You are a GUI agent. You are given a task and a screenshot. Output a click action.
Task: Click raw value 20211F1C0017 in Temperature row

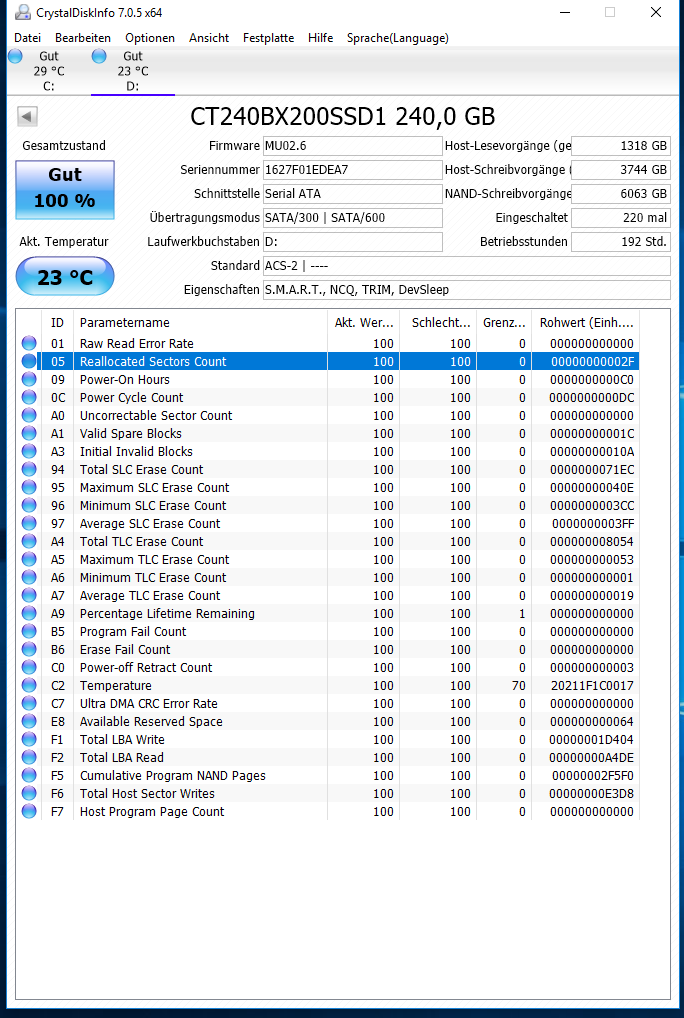click(592, 685)
